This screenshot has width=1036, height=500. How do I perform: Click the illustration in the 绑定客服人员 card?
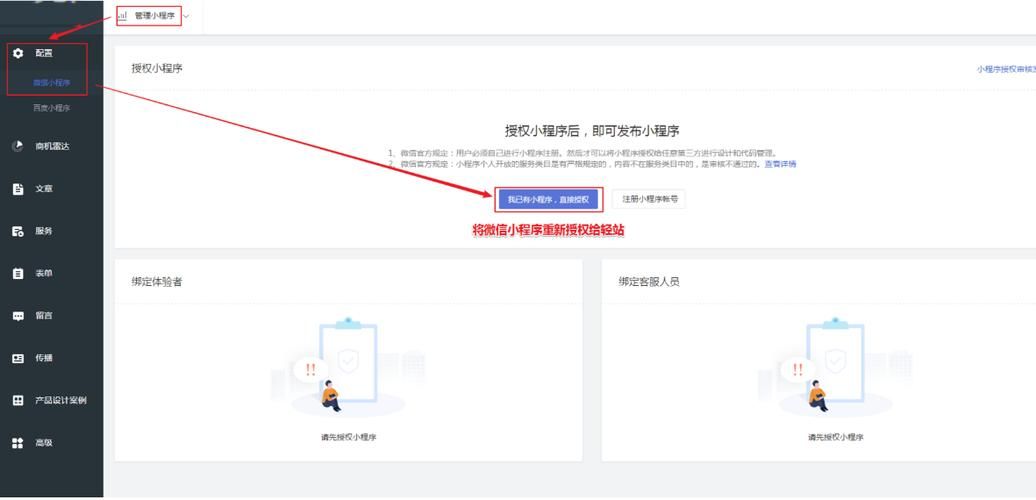[836, 367]
